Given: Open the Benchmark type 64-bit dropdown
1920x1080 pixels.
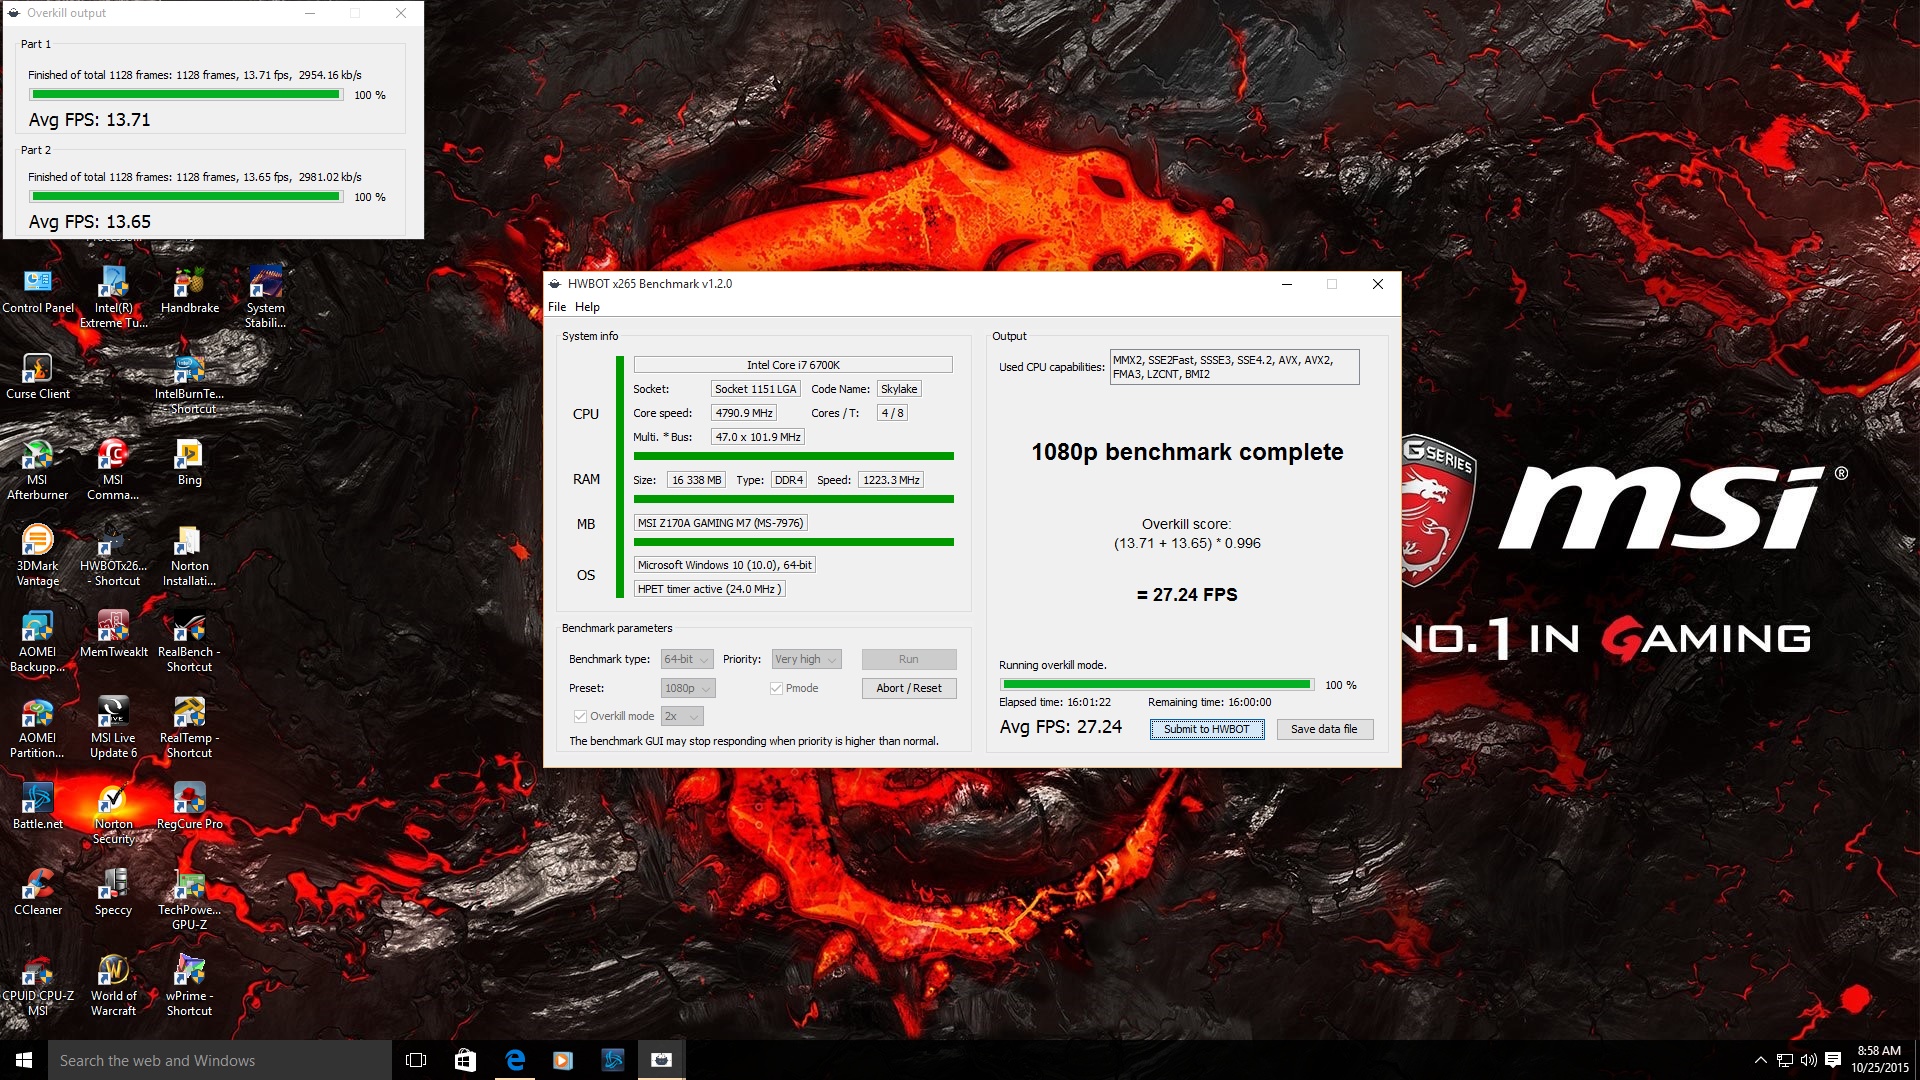Looking at the screenshot, I should click(x=687, y=659).
